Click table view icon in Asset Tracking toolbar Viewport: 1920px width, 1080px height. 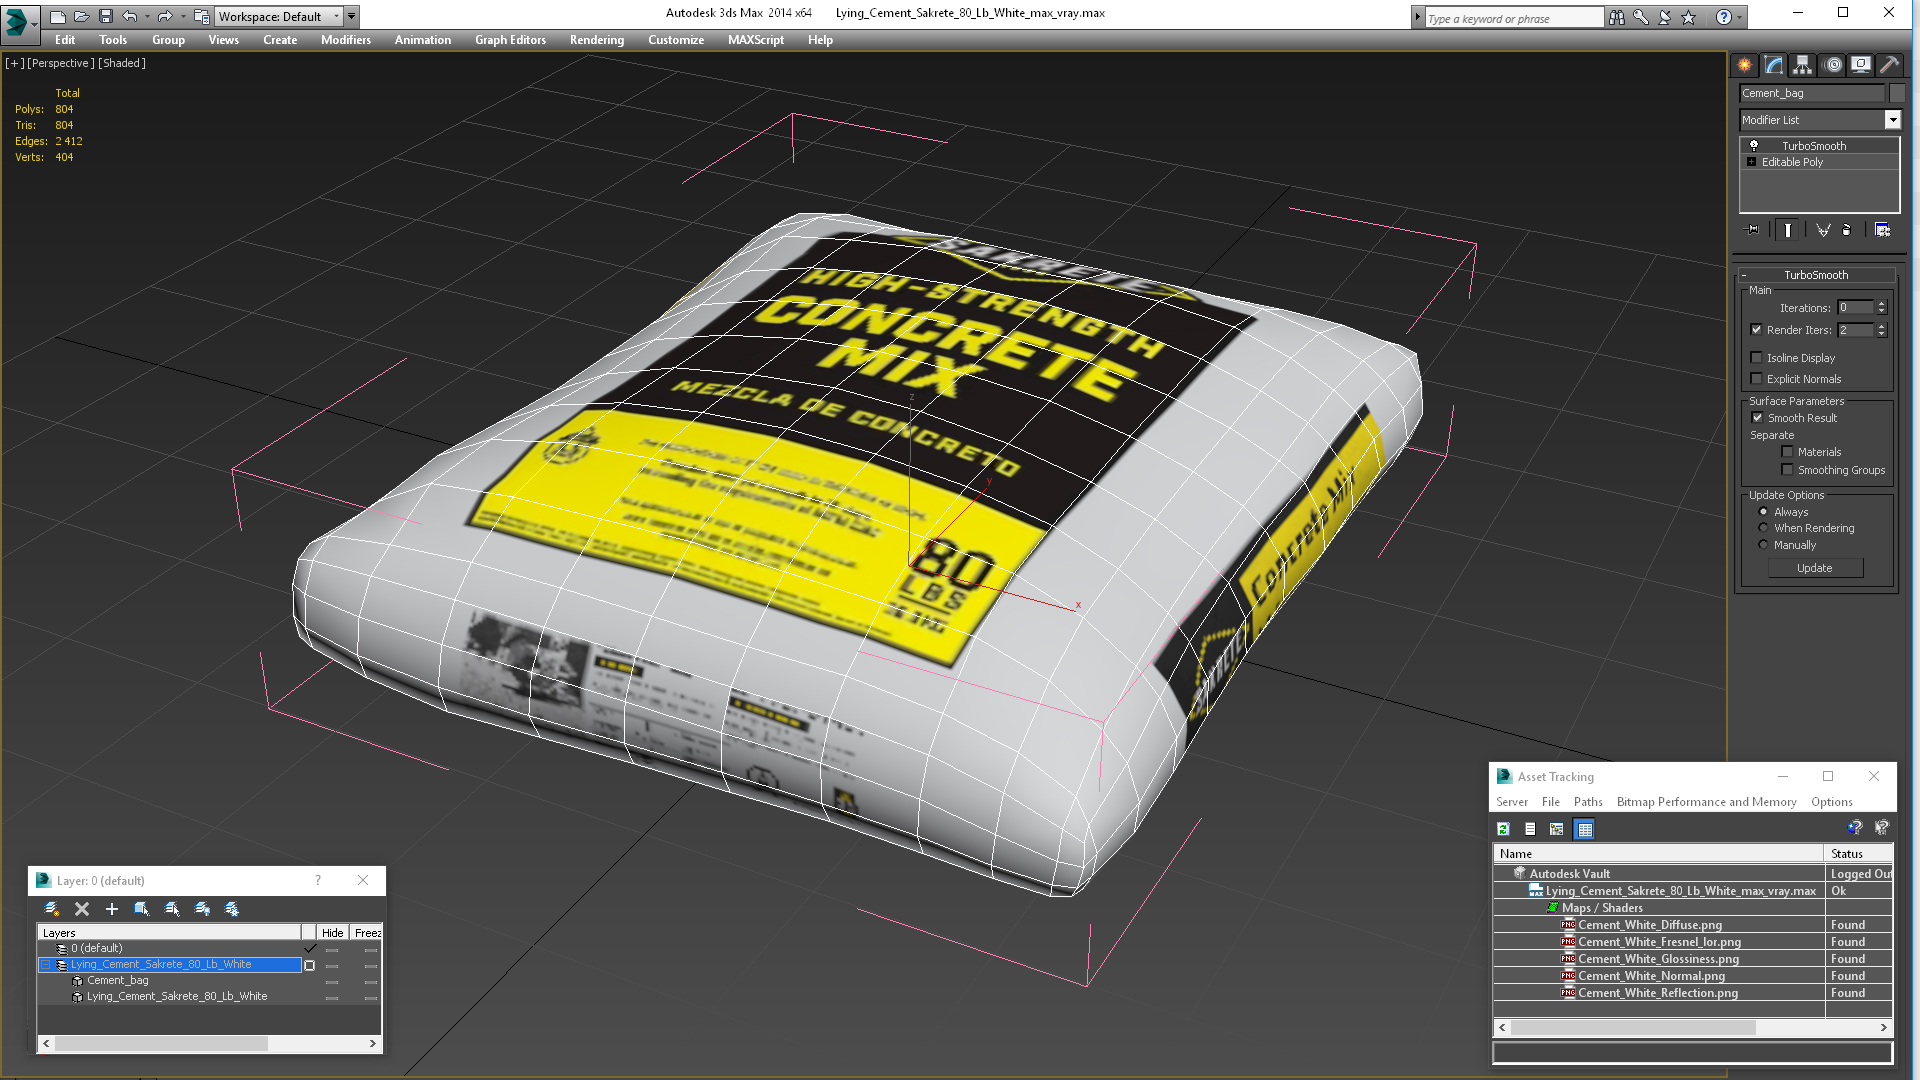(x=1584, y=829)
